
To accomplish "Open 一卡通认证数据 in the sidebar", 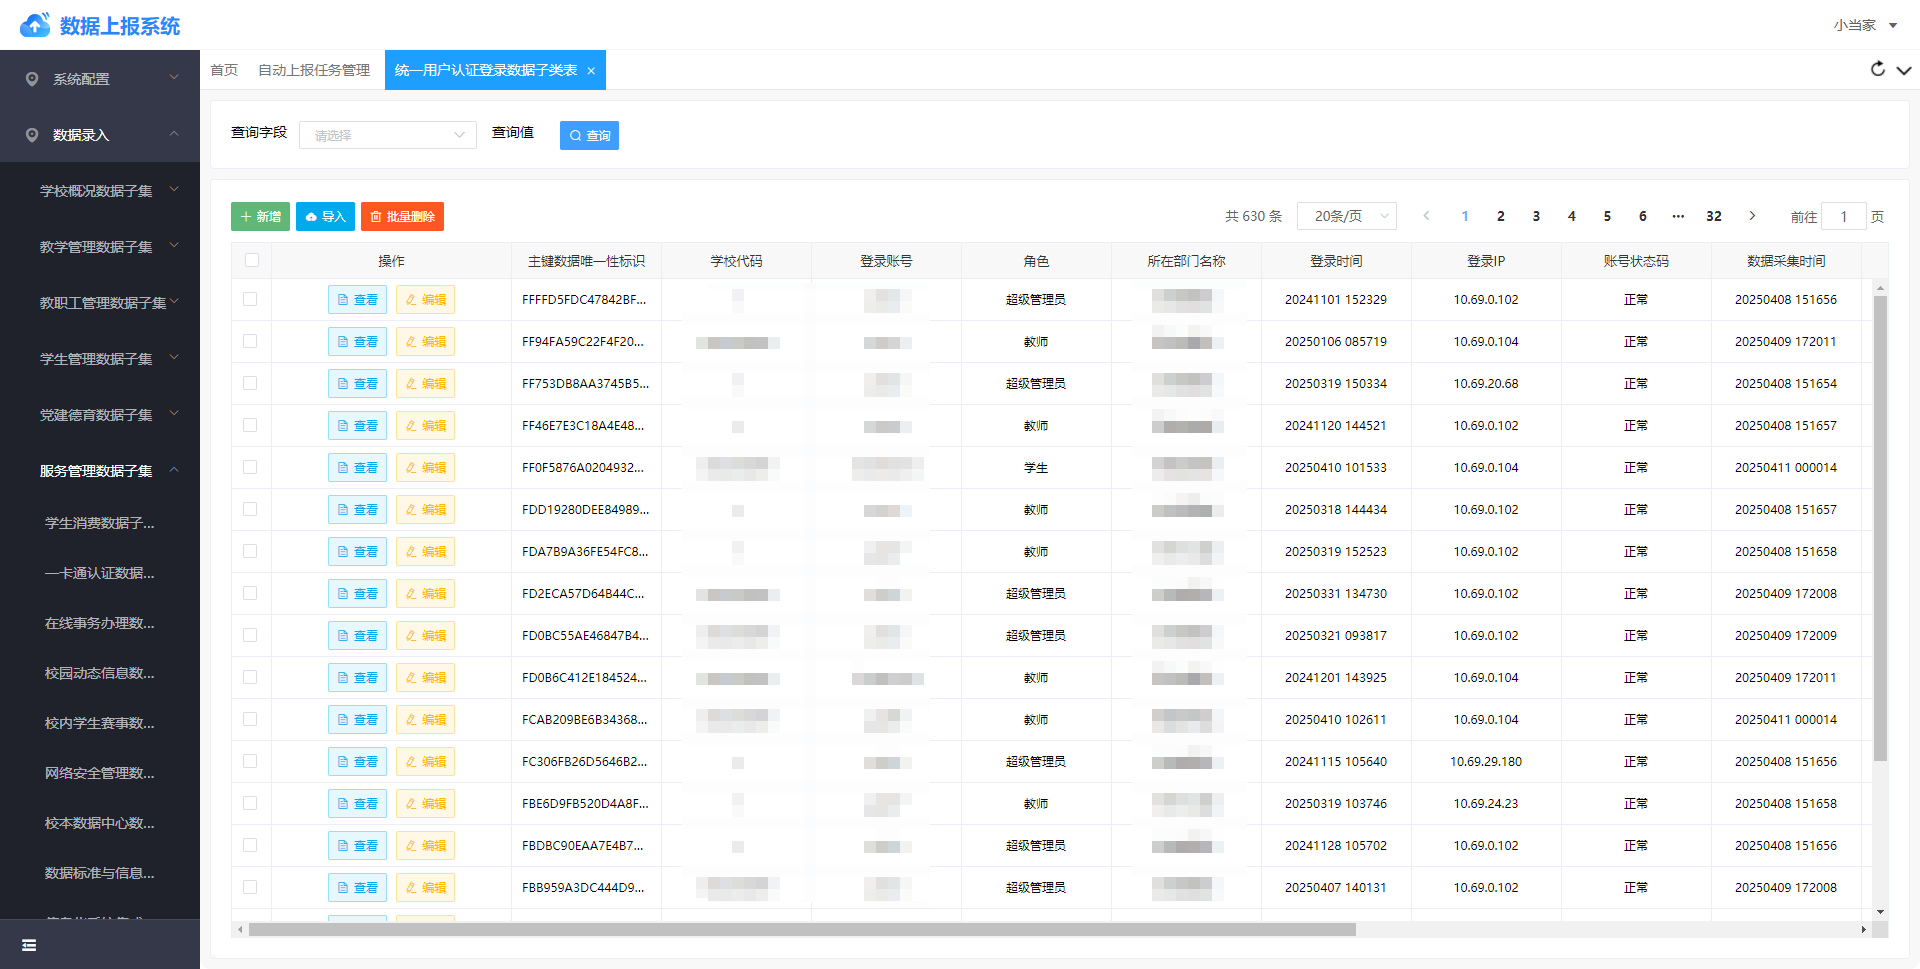I will [100, 573].
